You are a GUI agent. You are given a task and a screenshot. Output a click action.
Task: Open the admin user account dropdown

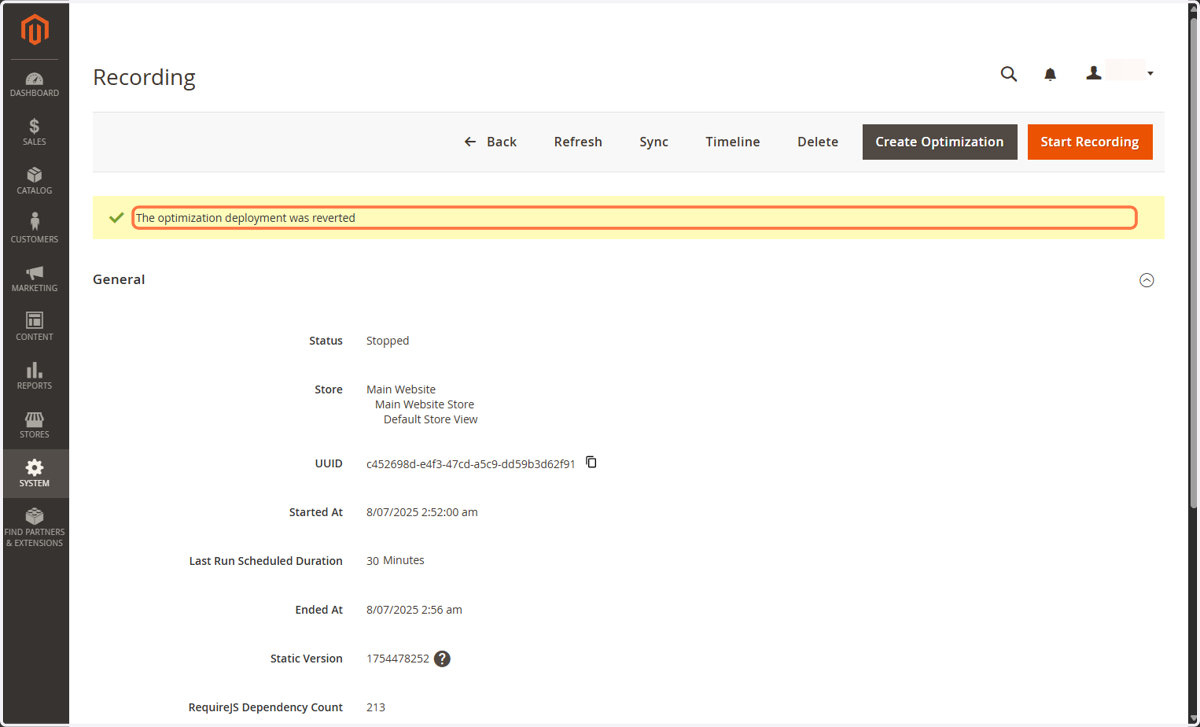coord(1120,73)
